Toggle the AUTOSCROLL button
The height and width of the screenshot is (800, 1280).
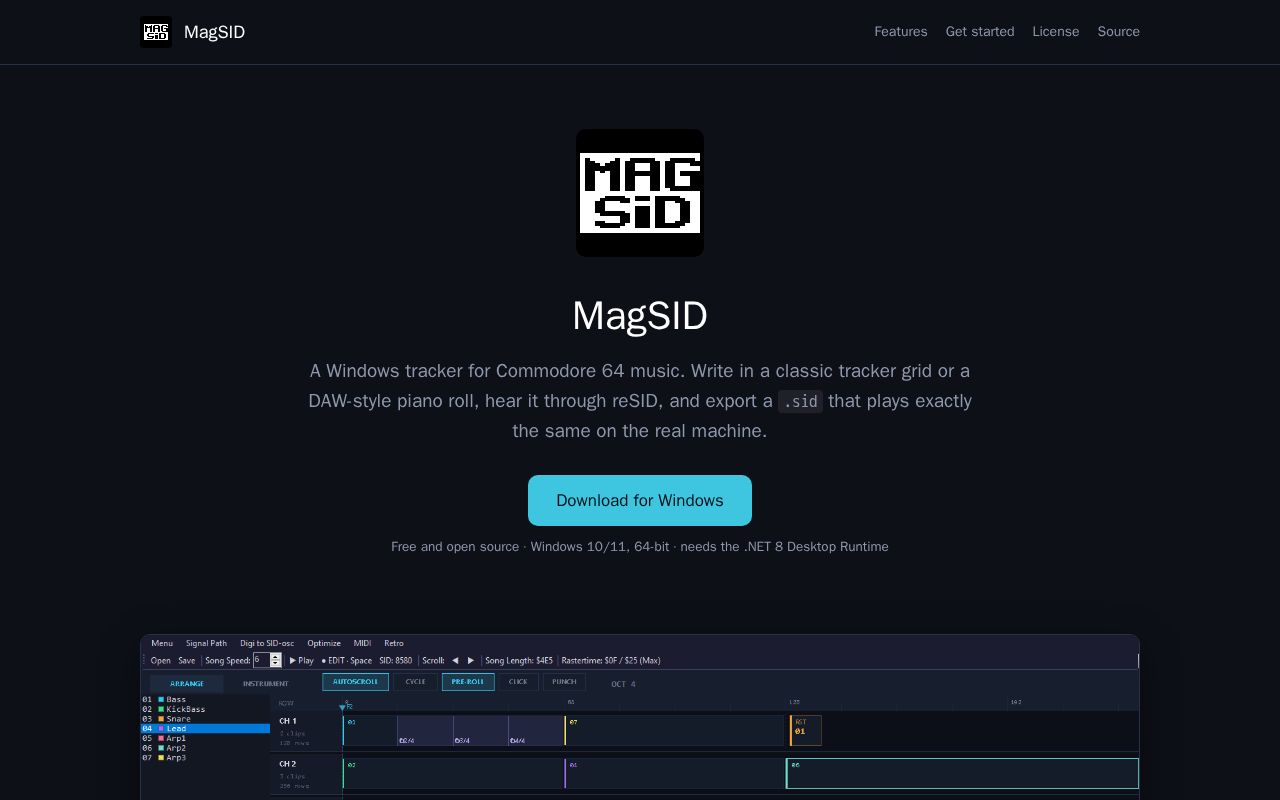(355, 682)
